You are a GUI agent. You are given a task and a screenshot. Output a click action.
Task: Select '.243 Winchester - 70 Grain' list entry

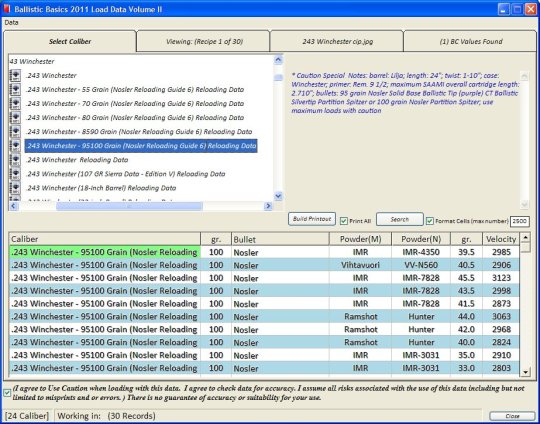click(135, 104)
